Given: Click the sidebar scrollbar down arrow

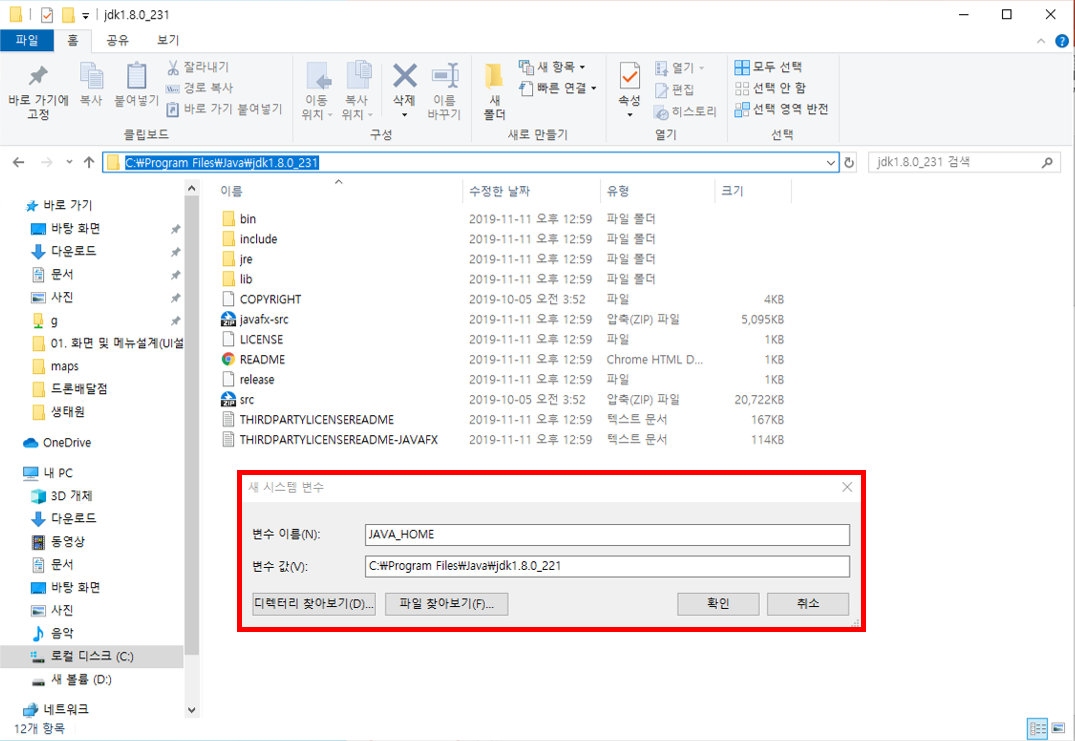Looking at the screenshot, I should (x=191, y=710).
